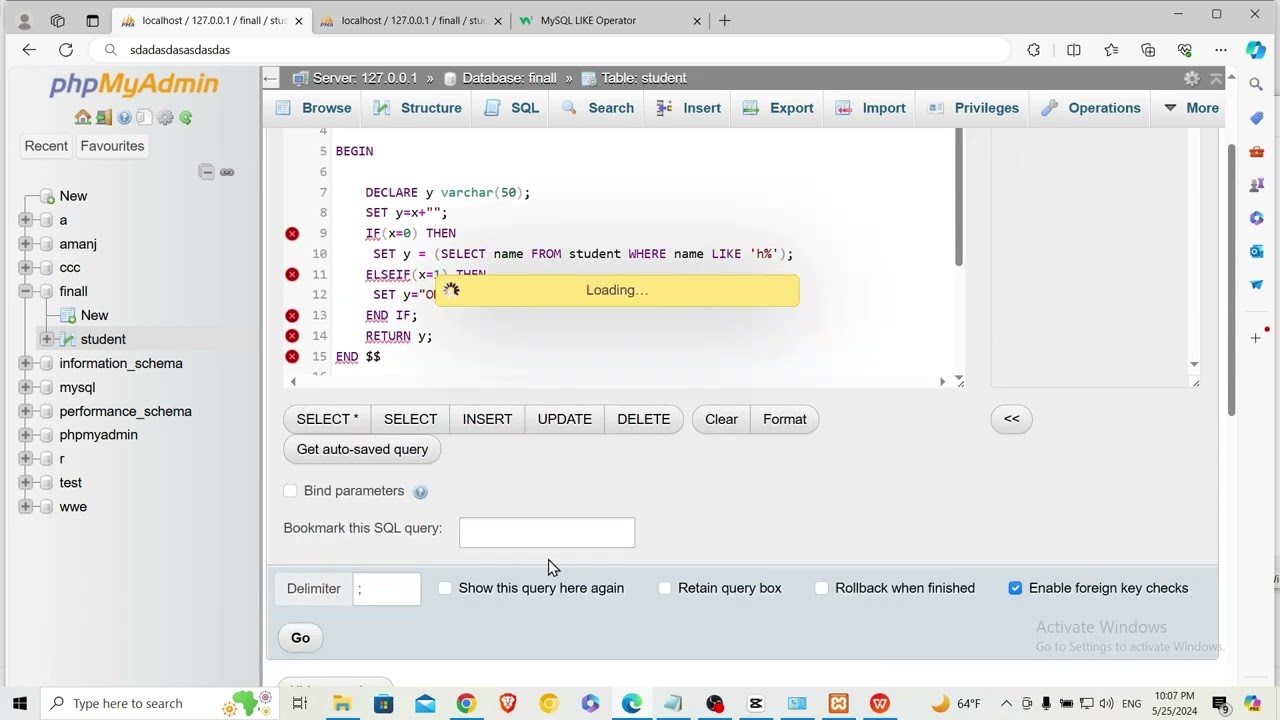Click the browser address bar
This screenshot has width=1280, height=720.
tap(550, 50)
